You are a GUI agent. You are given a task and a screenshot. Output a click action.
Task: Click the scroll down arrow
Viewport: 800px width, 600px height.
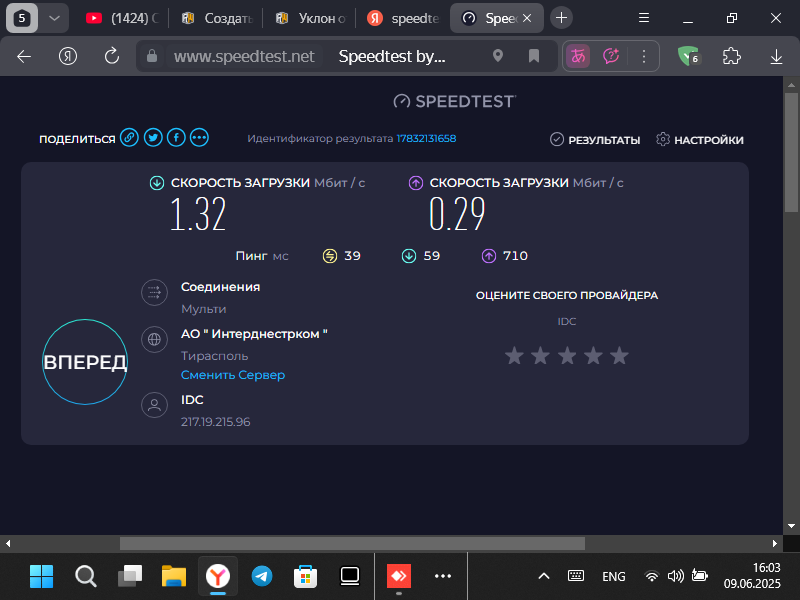pos(791,526)
